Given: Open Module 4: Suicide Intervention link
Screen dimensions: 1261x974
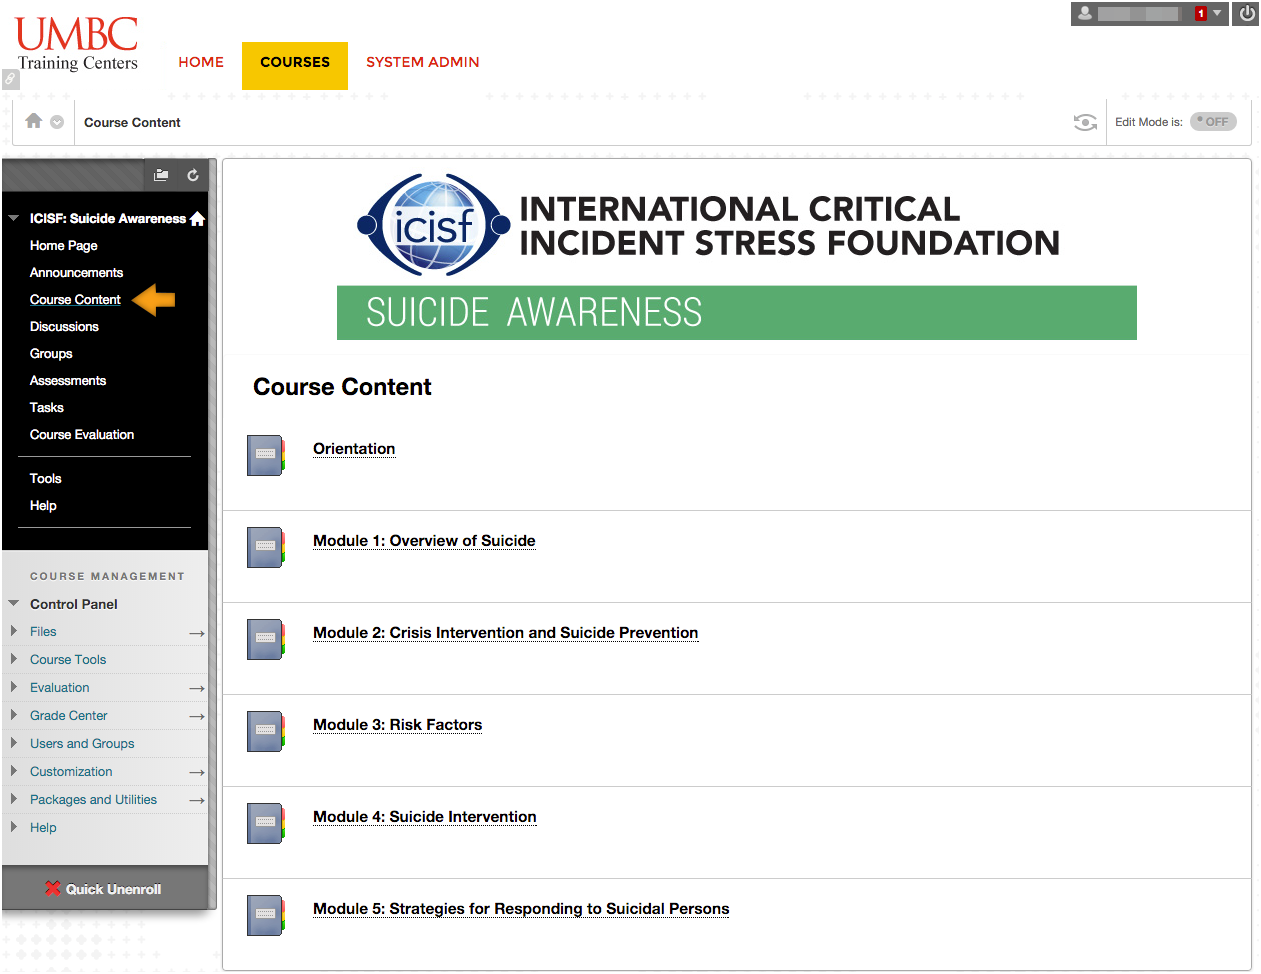Looking at the screenshot, I should pos(424,816).
